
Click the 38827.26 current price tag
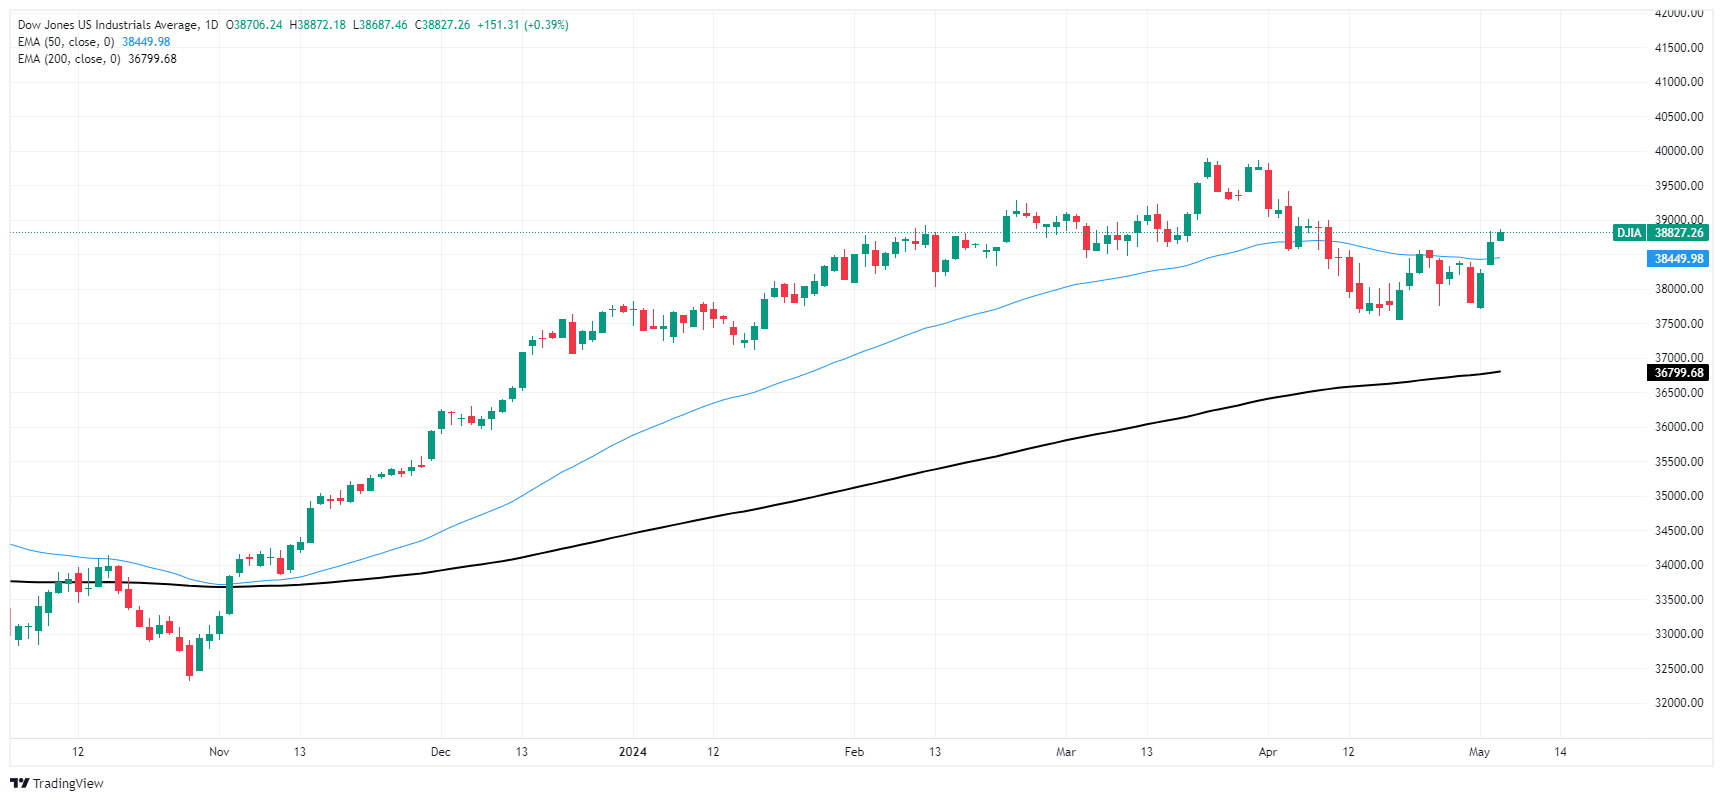[x=1679, y=233]
